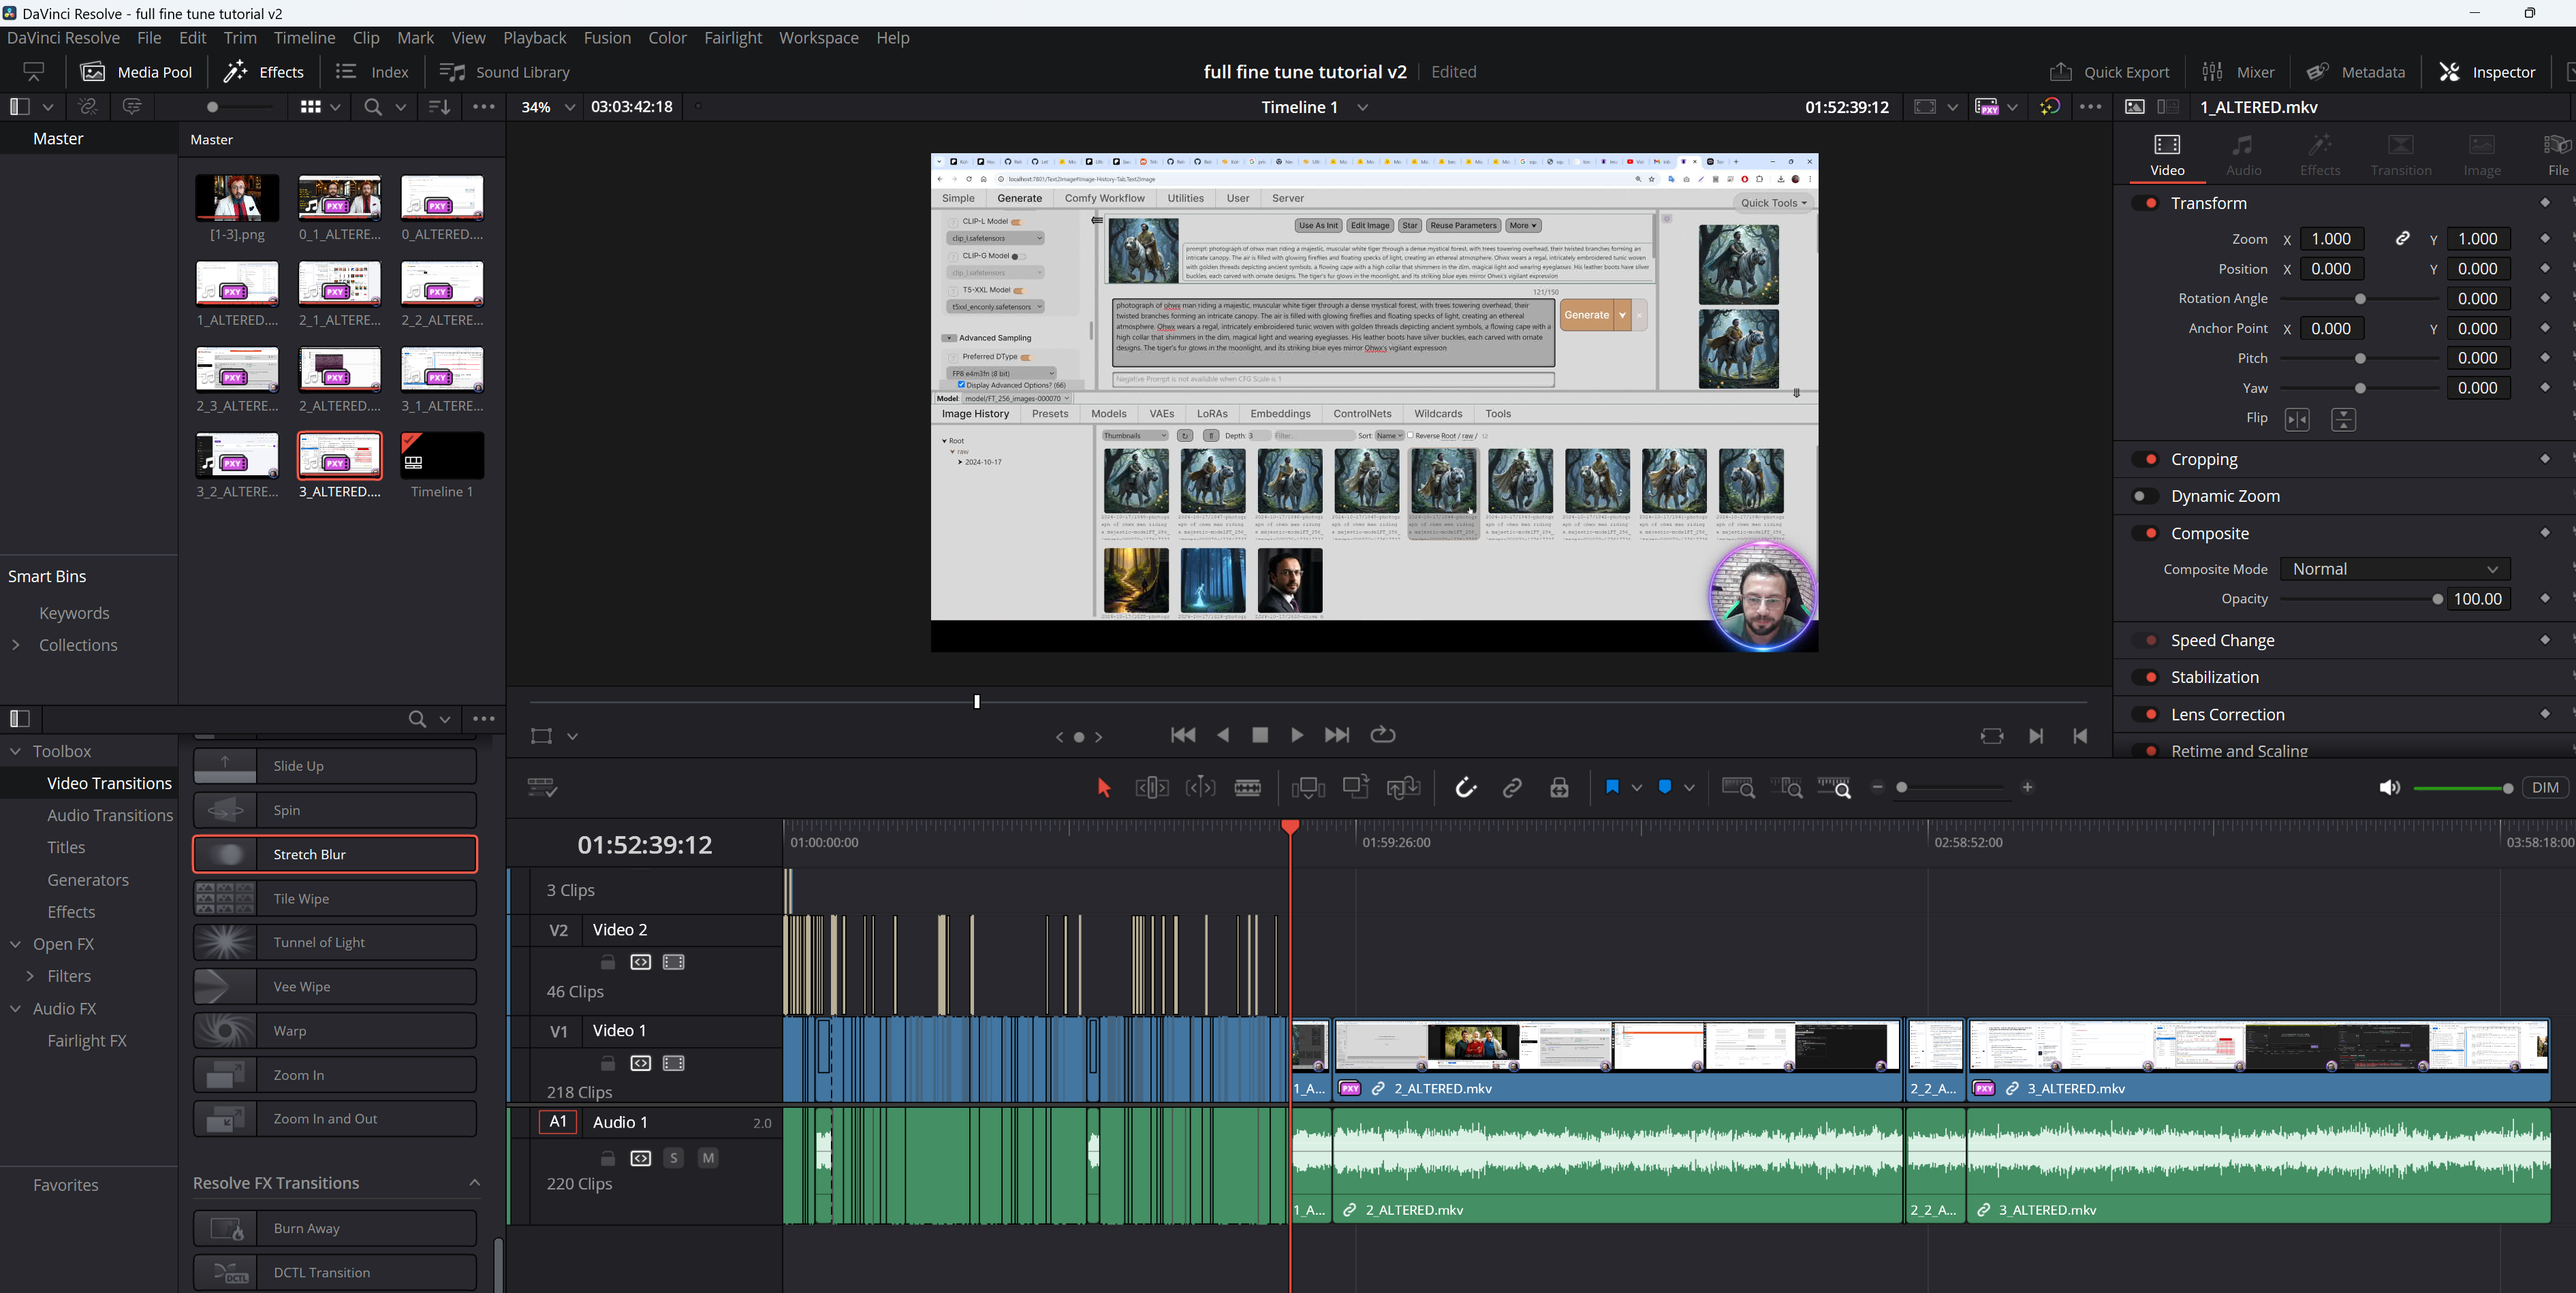2576x1293 pixels.
Task: Open Quick Export
Action: click(x=2109, y=72)
